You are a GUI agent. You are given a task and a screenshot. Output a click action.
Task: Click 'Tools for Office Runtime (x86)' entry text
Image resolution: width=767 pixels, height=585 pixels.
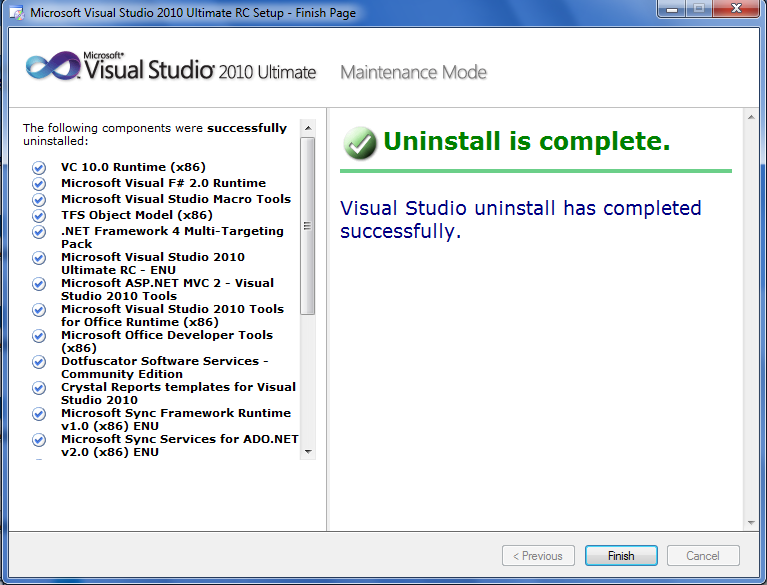[172, 315]
